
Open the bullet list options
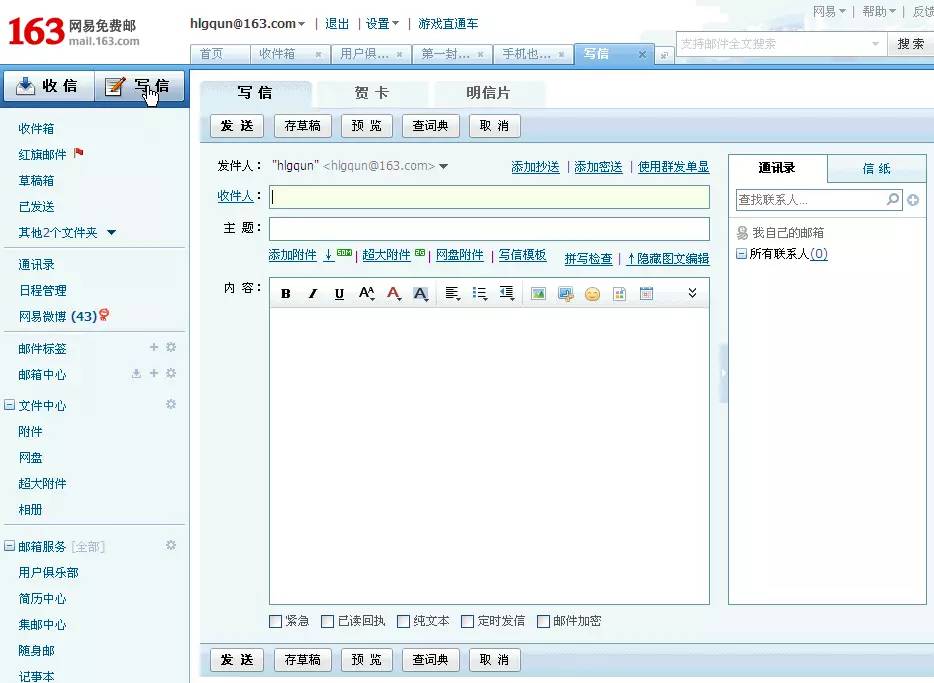pos(480,294)
